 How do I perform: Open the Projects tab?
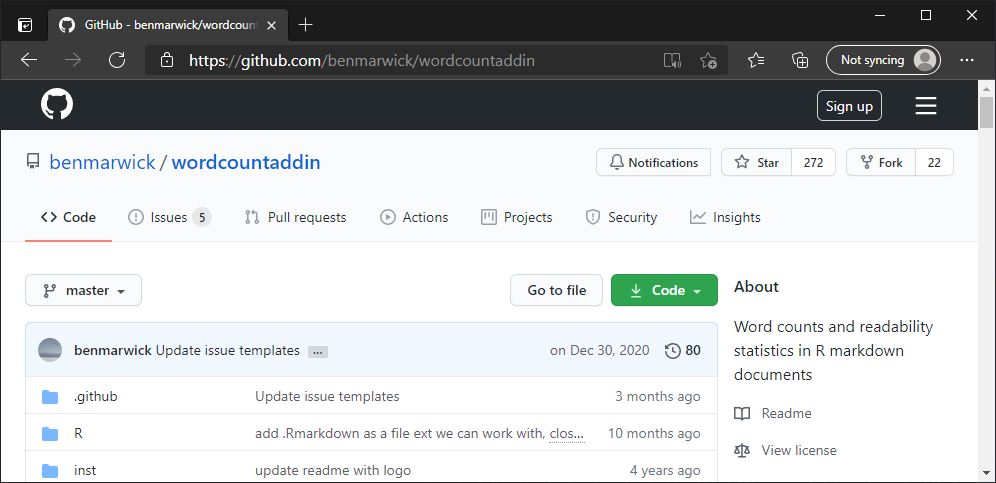[x=516, y=217]
